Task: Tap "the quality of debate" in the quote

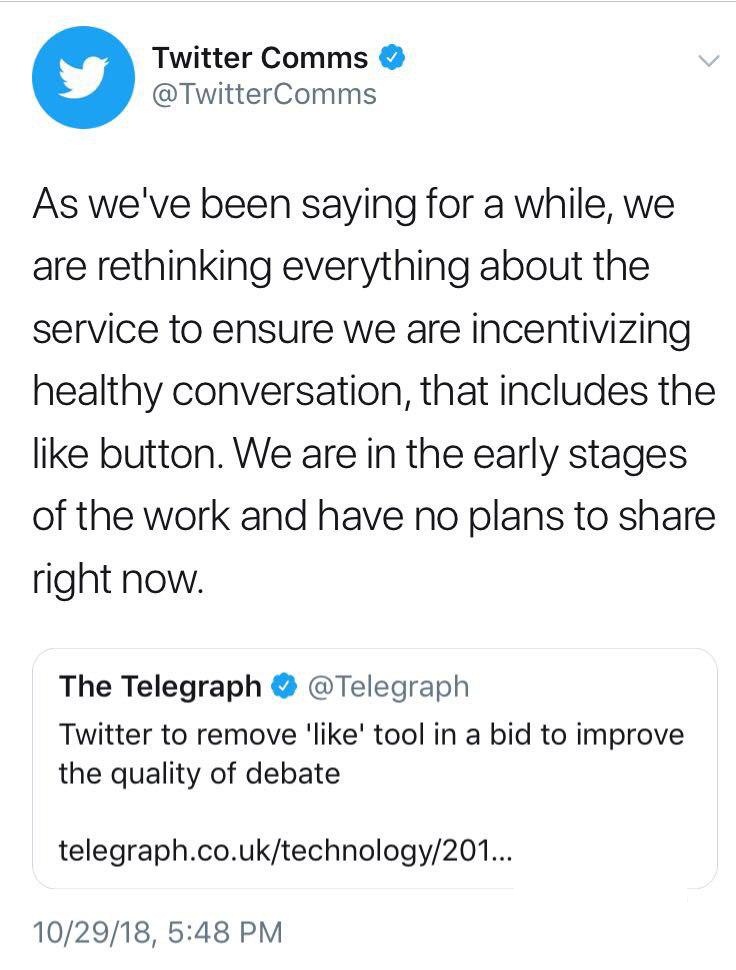Action: [x=200, y=773]
